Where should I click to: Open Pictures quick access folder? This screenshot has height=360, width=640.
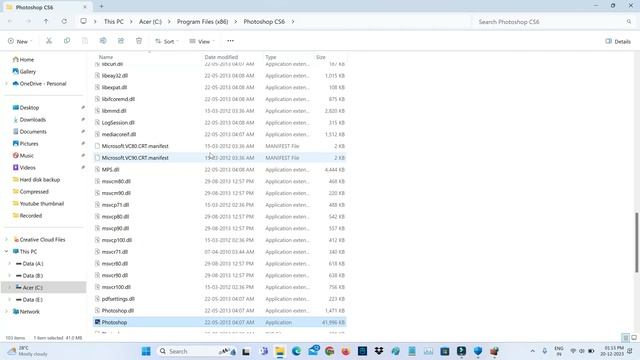25,144
